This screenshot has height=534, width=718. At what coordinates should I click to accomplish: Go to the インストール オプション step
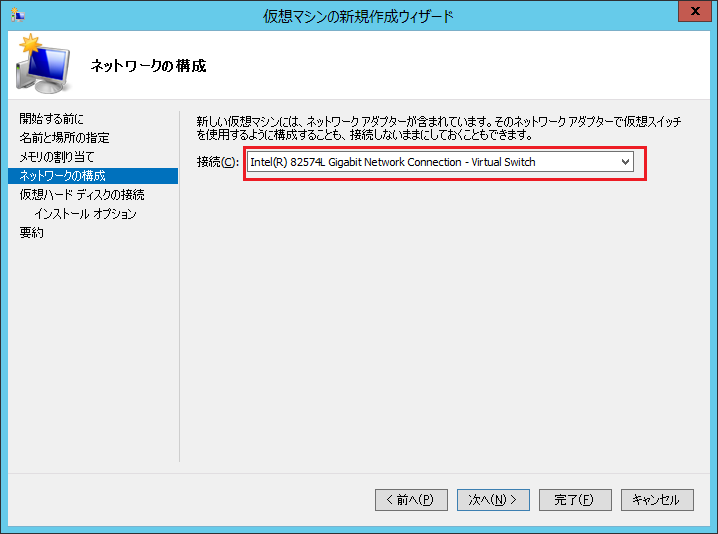pos(85,214)
